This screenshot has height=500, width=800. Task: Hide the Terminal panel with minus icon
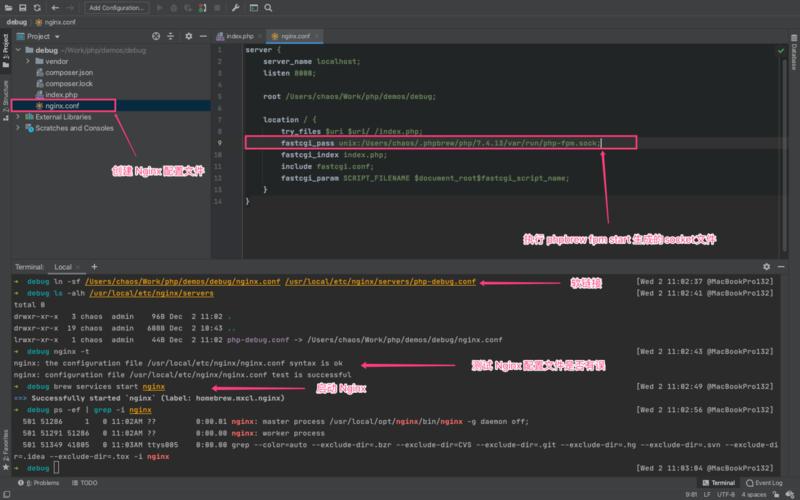(781, 266)
